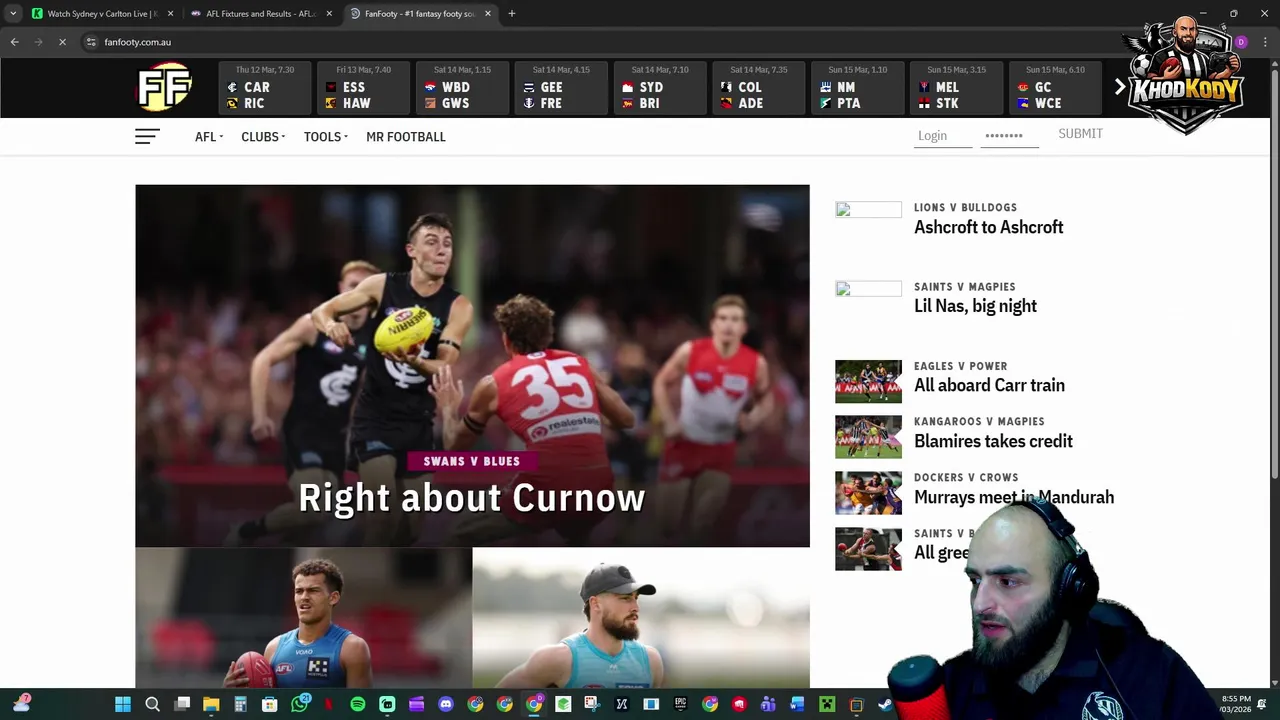The height and width of the screenshot is (720, 1280).
Task: Open the CAR v RIC Thursday fixture
Action: [264, 88]
